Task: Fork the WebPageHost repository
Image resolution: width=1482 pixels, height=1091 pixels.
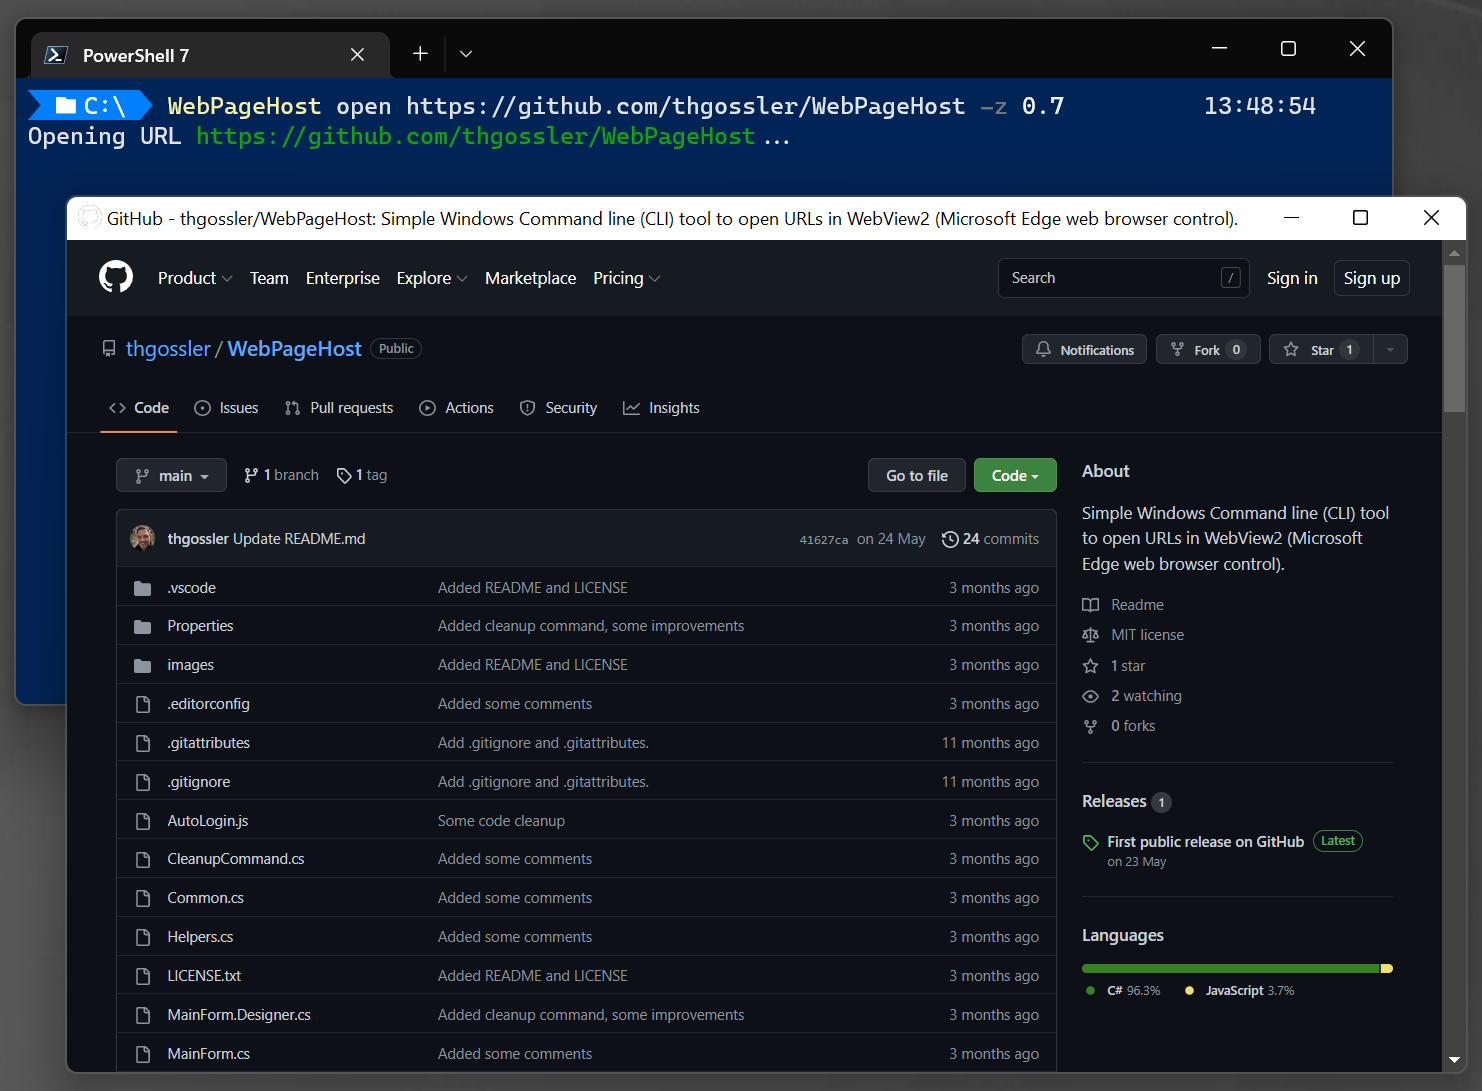Action: click(1208, 350)
